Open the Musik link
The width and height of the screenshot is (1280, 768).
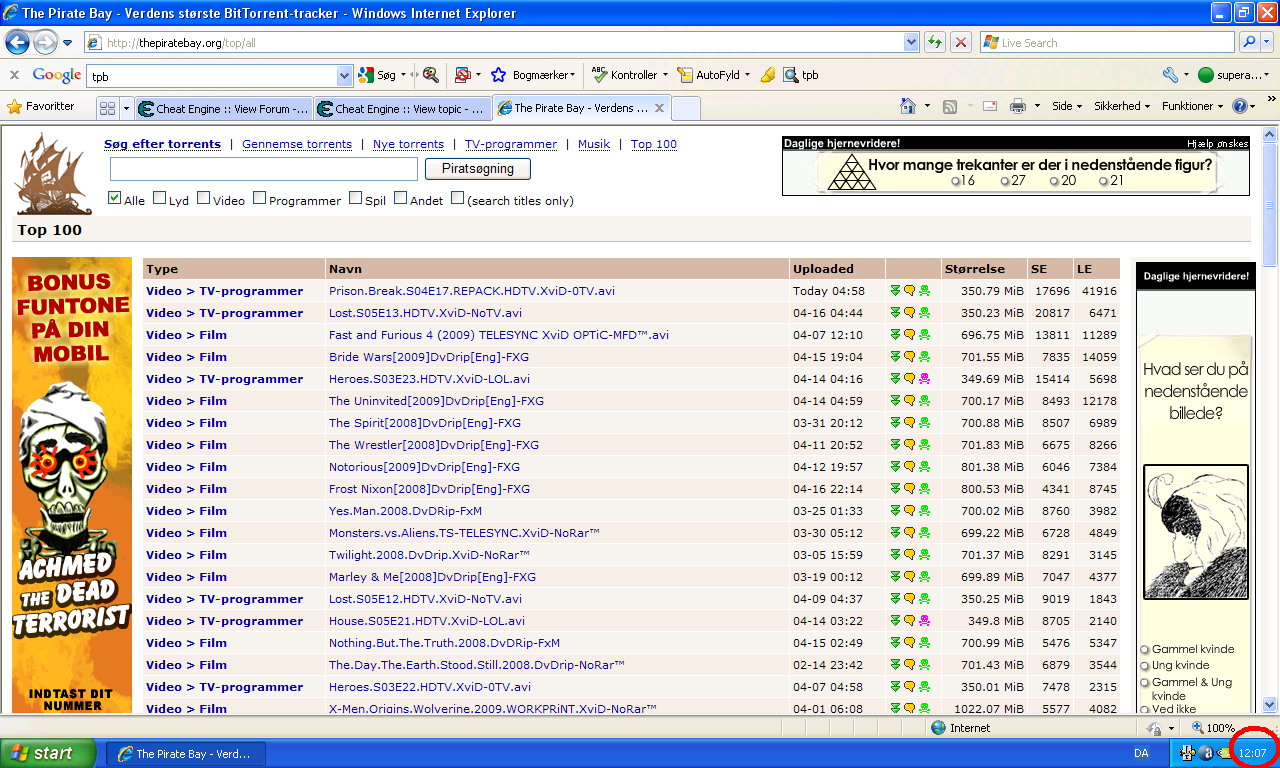coord(594,144)
